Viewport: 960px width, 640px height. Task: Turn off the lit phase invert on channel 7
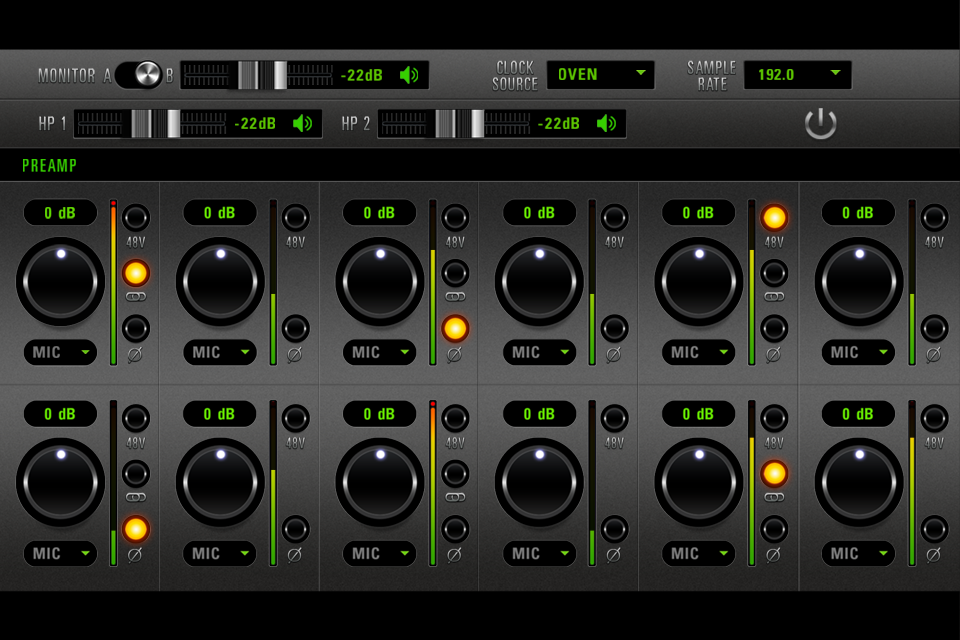(x=136, y=529)
